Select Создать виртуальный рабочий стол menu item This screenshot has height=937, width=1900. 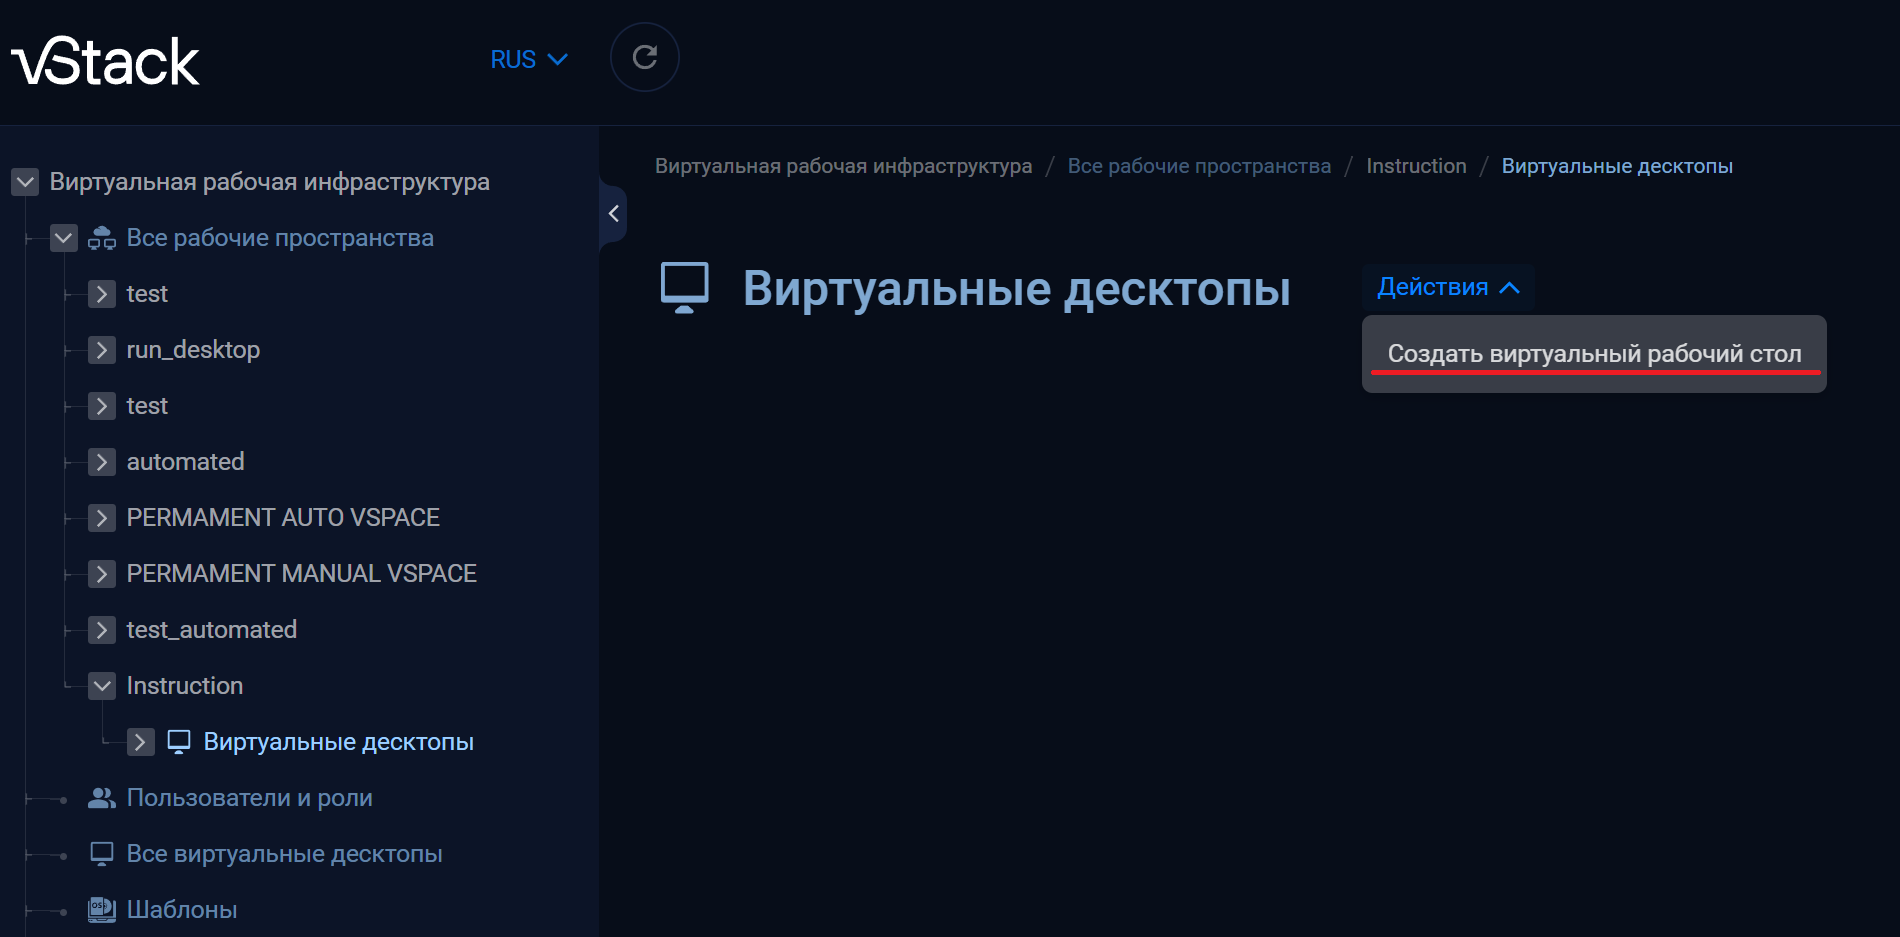pos(1593,354)
